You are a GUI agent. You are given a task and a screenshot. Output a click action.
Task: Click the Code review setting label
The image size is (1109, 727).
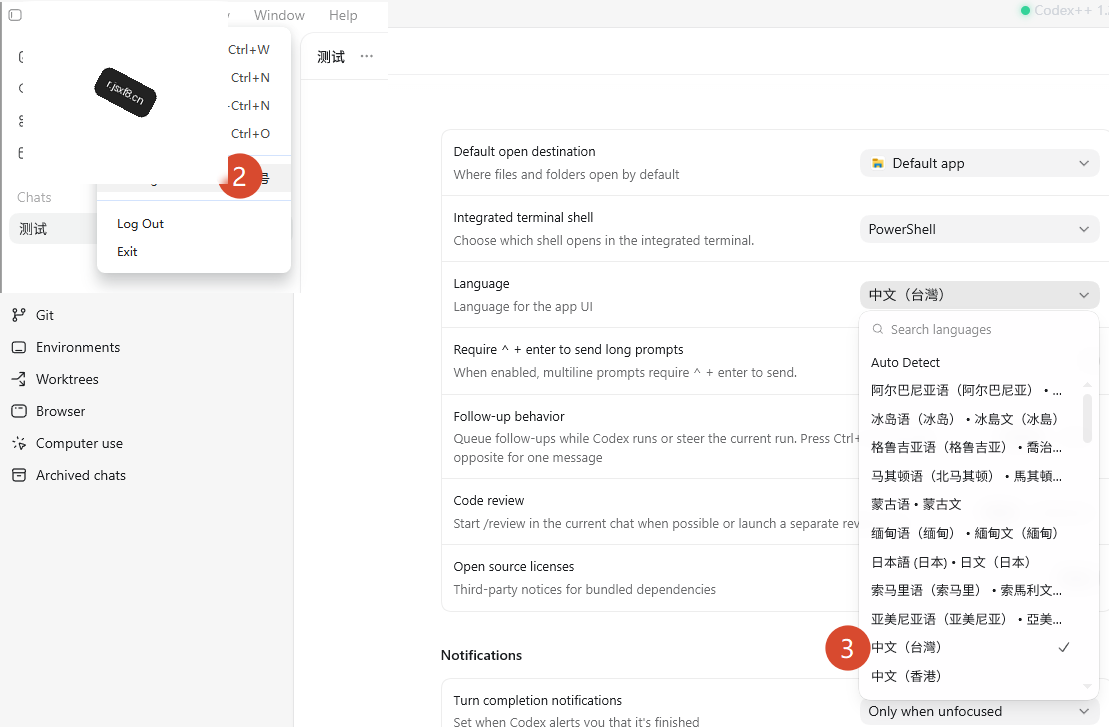point(489,501)
